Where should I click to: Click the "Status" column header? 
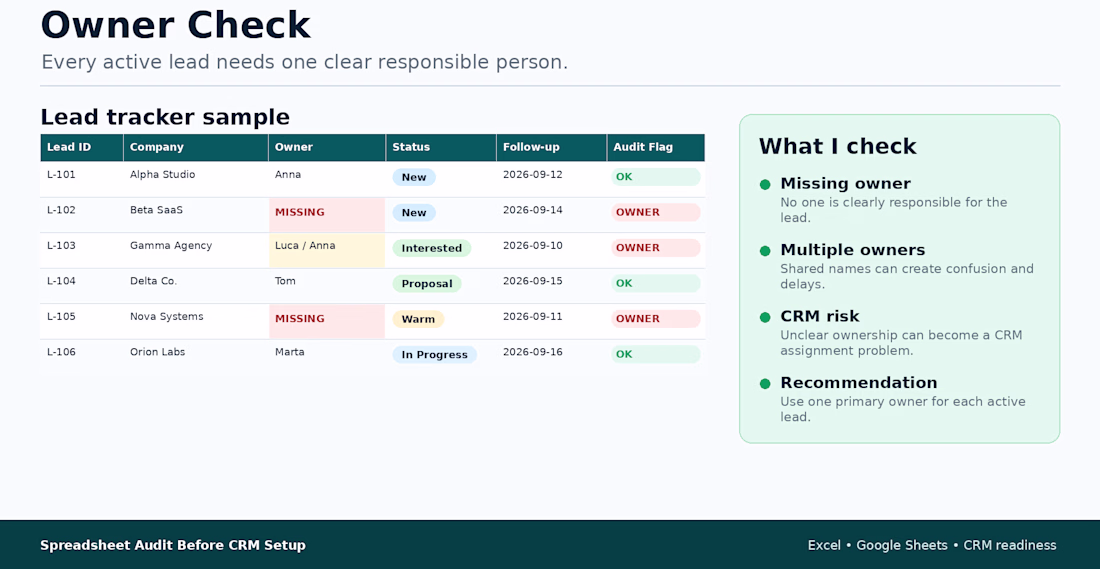441,147
